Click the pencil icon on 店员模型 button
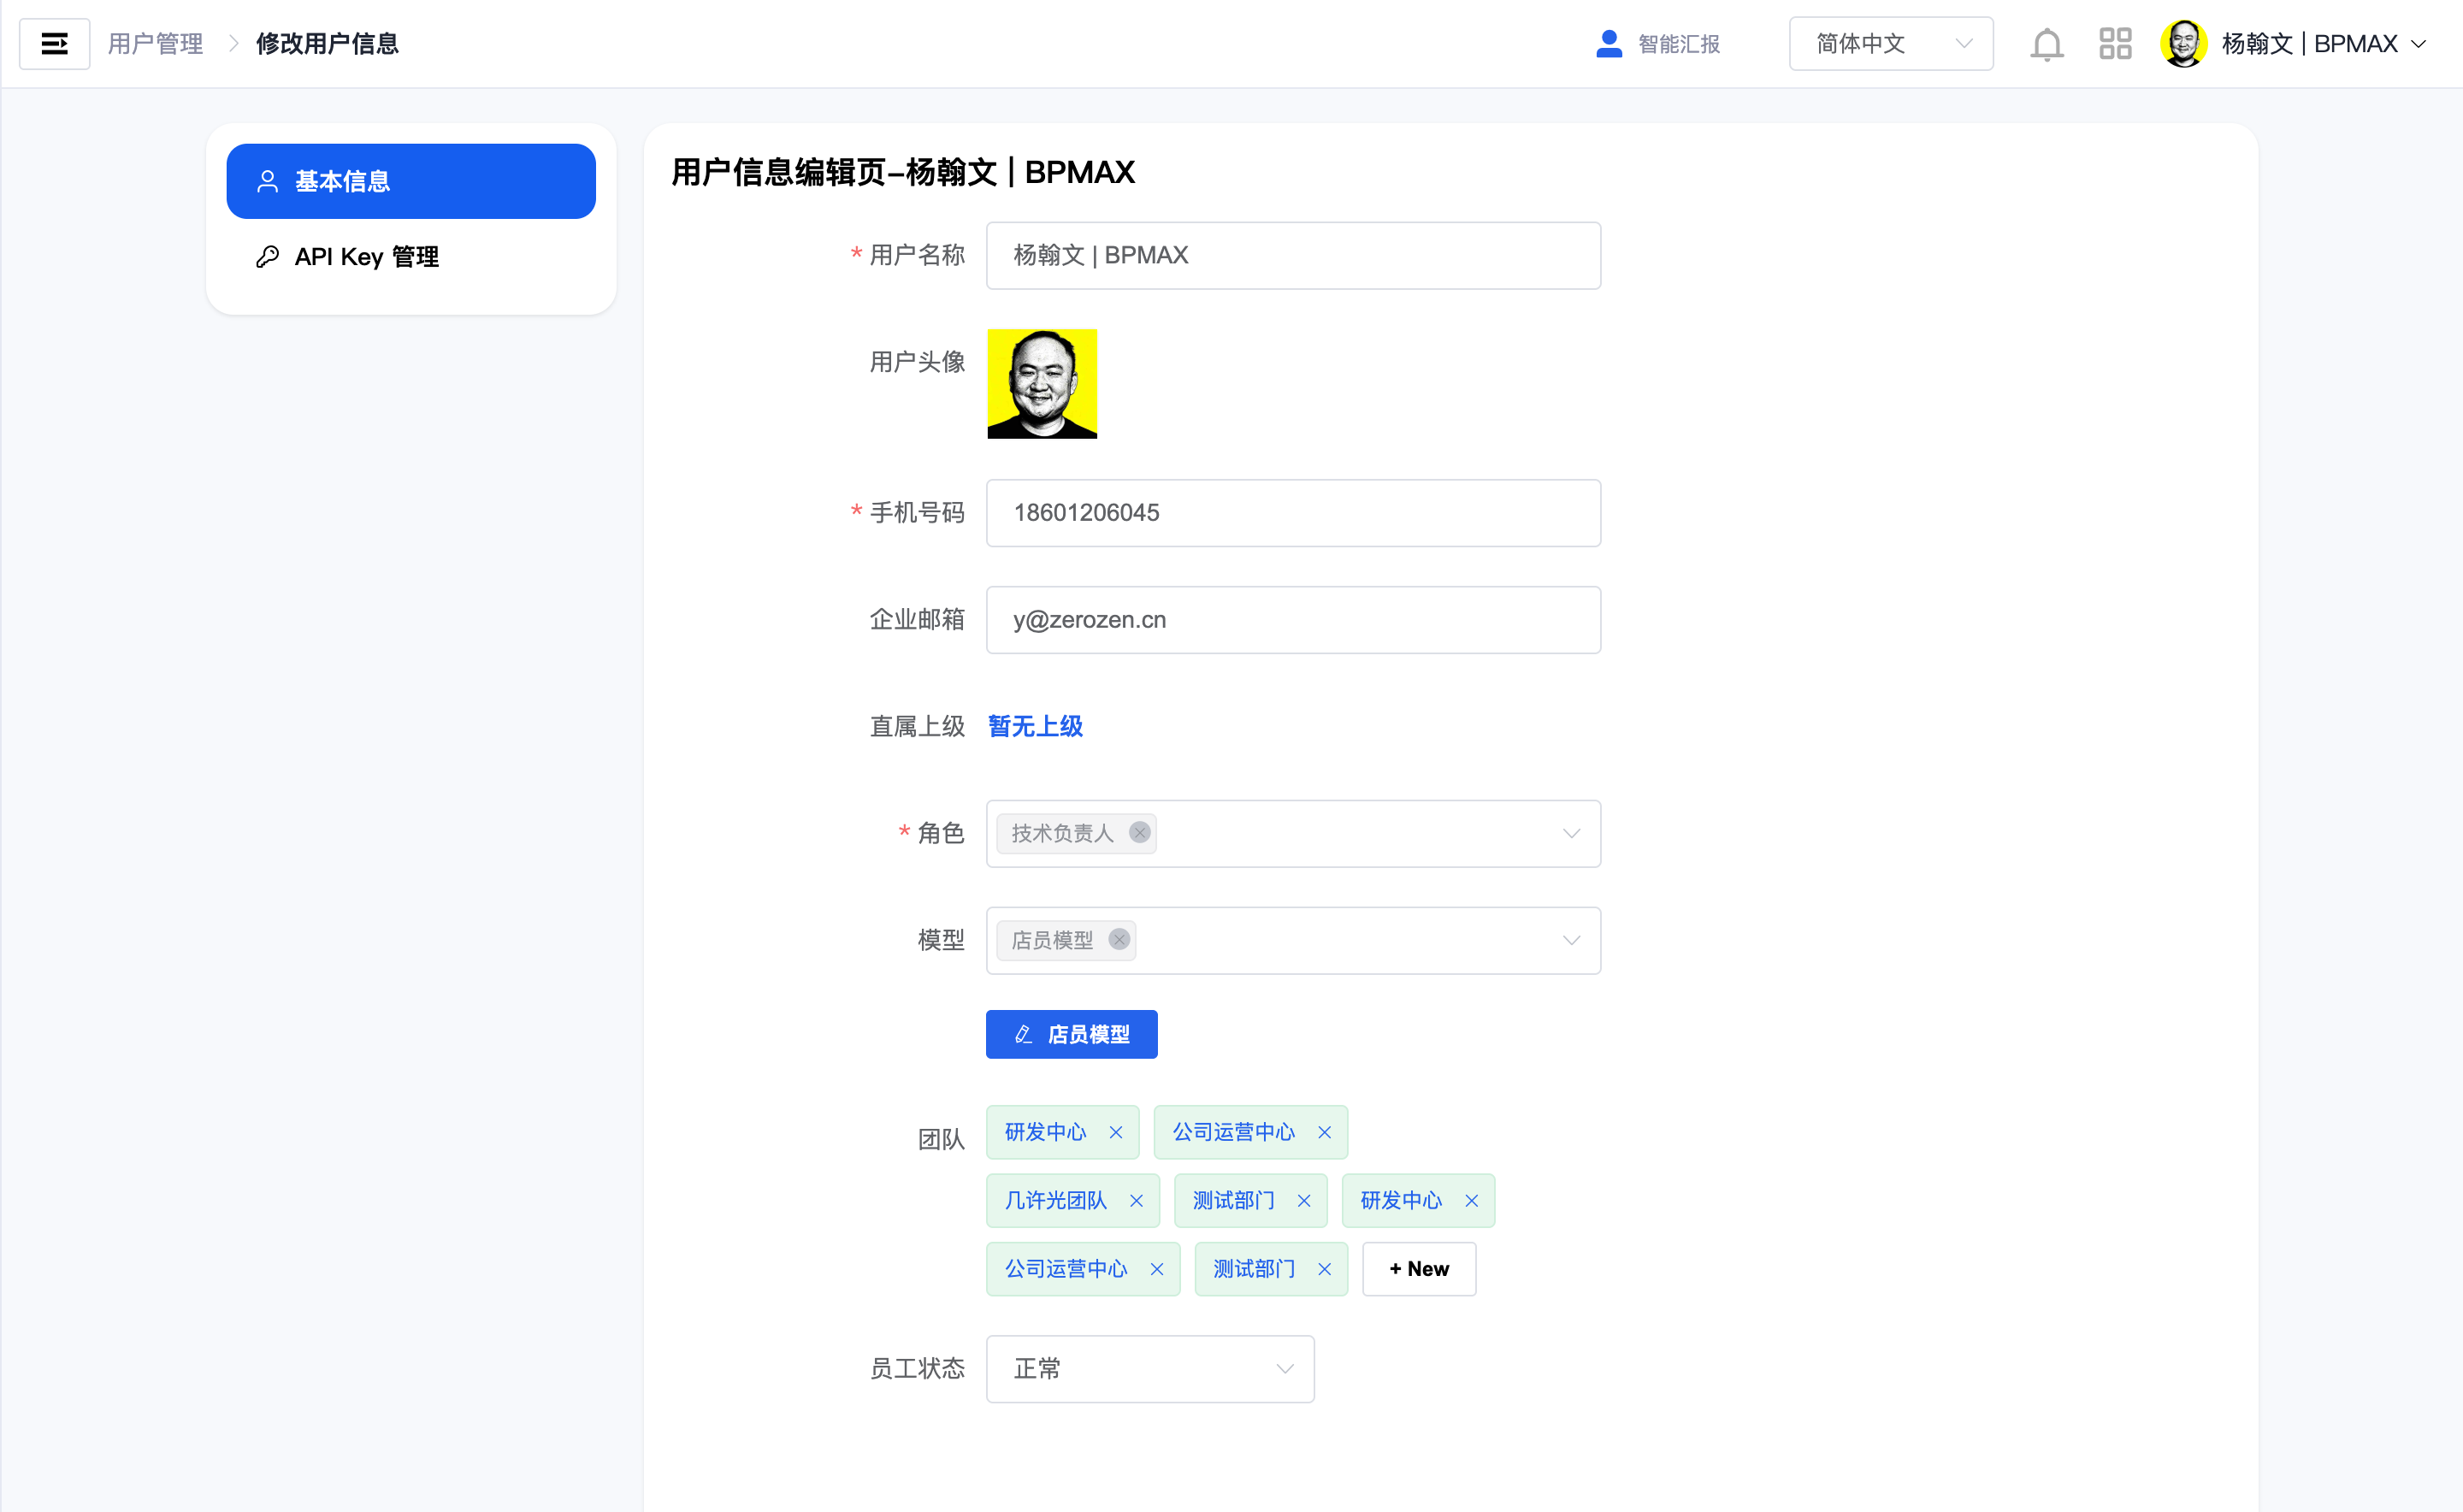The width and height of the screenshot is (2463, 1512). pos(1023,1034)
